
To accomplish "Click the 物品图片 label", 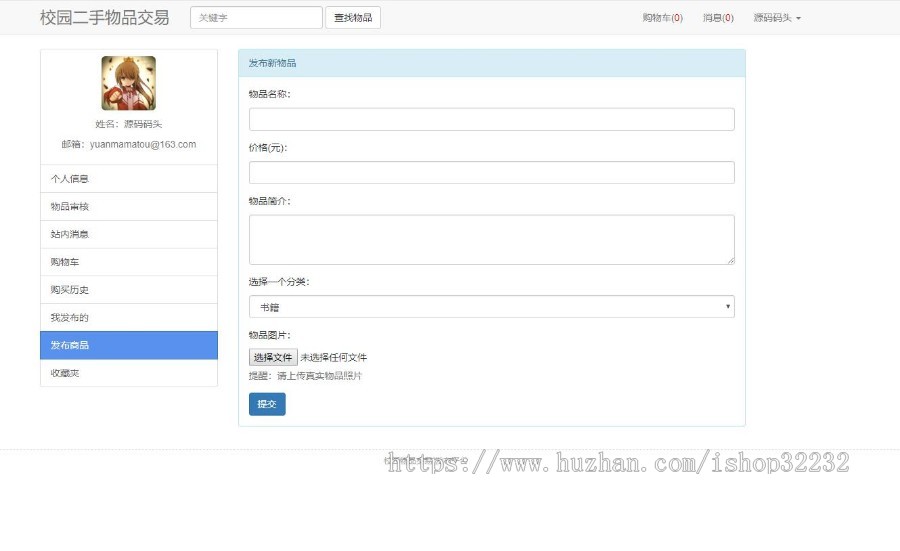I will point(270,335).
